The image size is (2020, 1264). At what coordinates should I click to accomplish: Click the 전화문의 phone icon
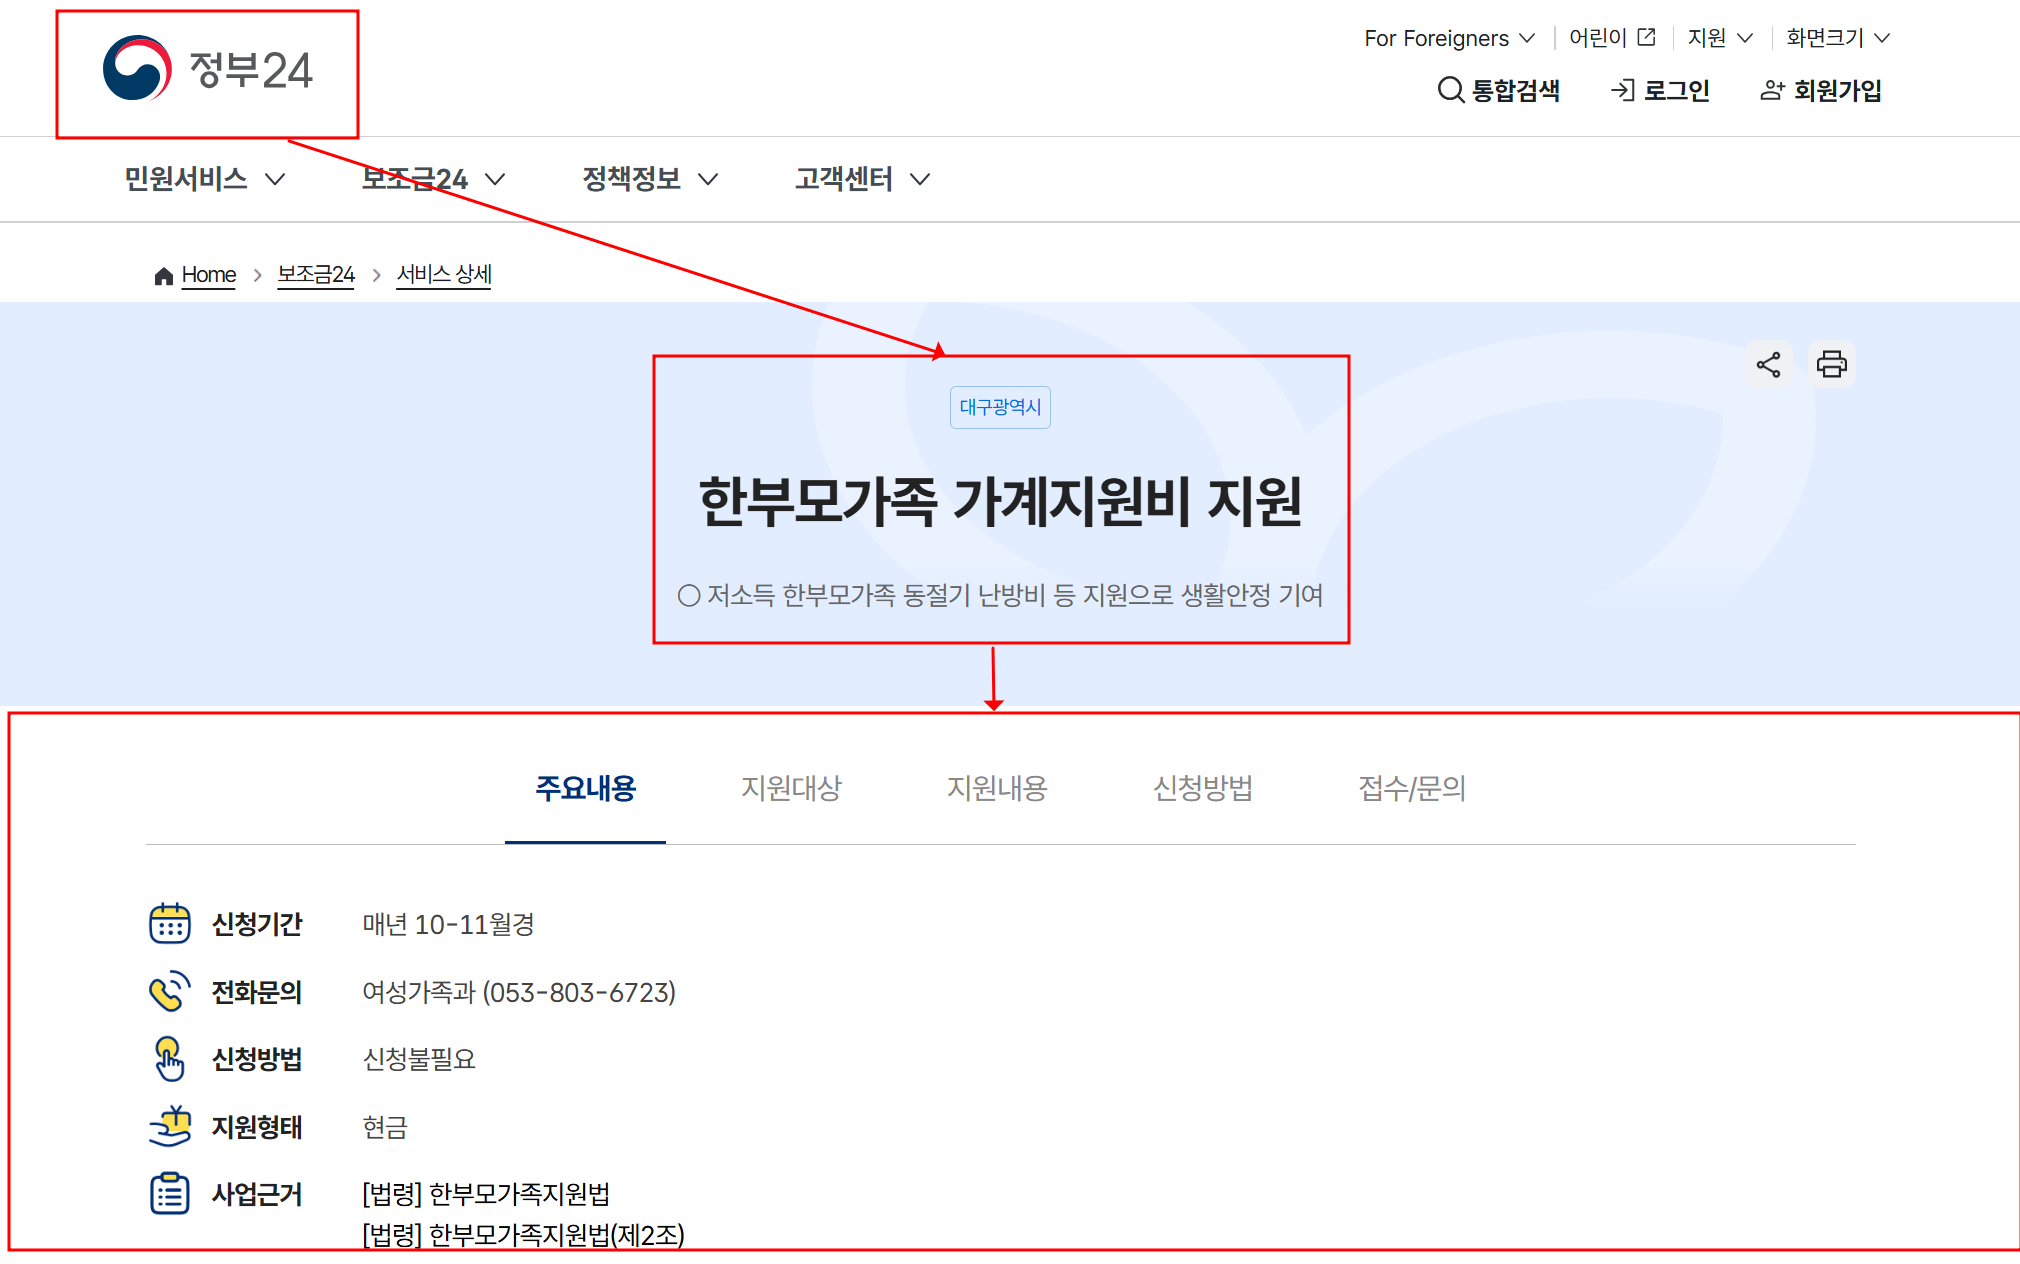coord(169,991)
